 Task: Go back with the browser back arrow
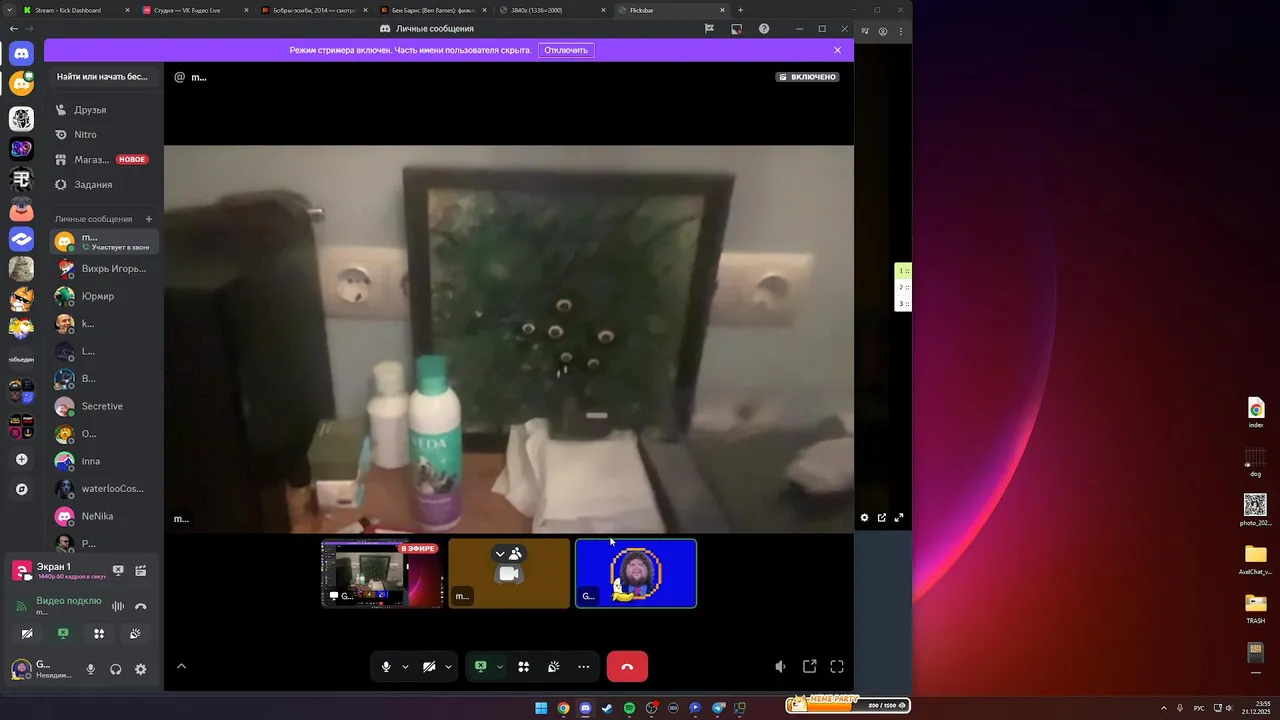pos(13,29)
